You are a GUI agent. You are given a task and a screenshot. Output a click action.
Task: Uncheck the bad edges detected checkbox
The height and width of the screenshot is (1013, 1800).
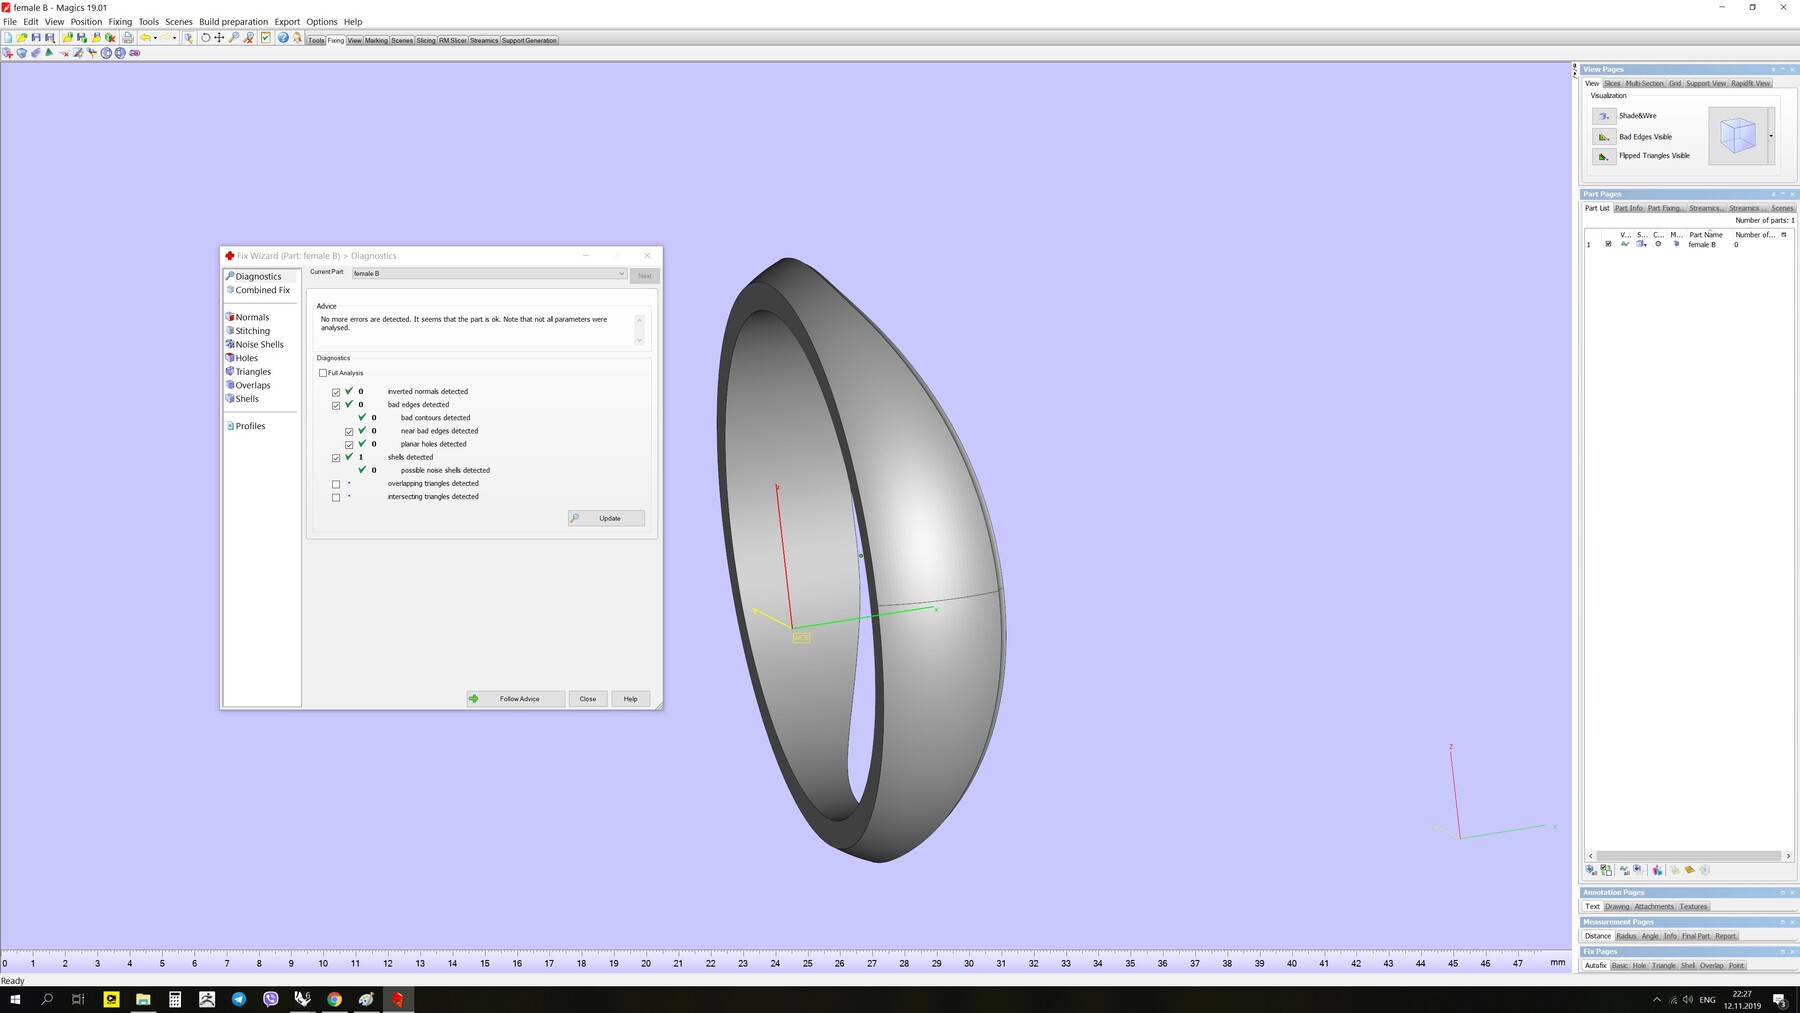(x=336, y=405)
